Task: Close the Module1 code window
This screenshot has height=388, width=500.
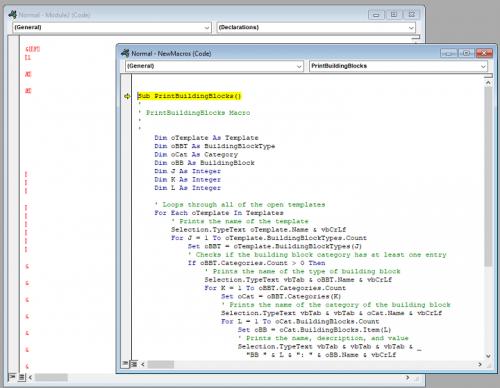Action: (x=412, y=15)
